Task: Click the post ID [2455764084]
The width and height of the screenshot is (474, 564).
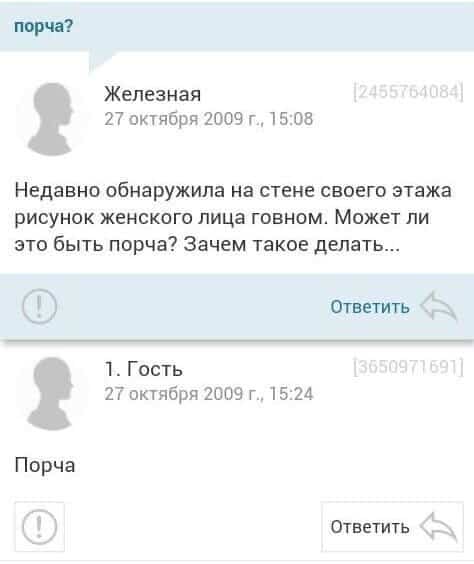Action: (408, 93)
